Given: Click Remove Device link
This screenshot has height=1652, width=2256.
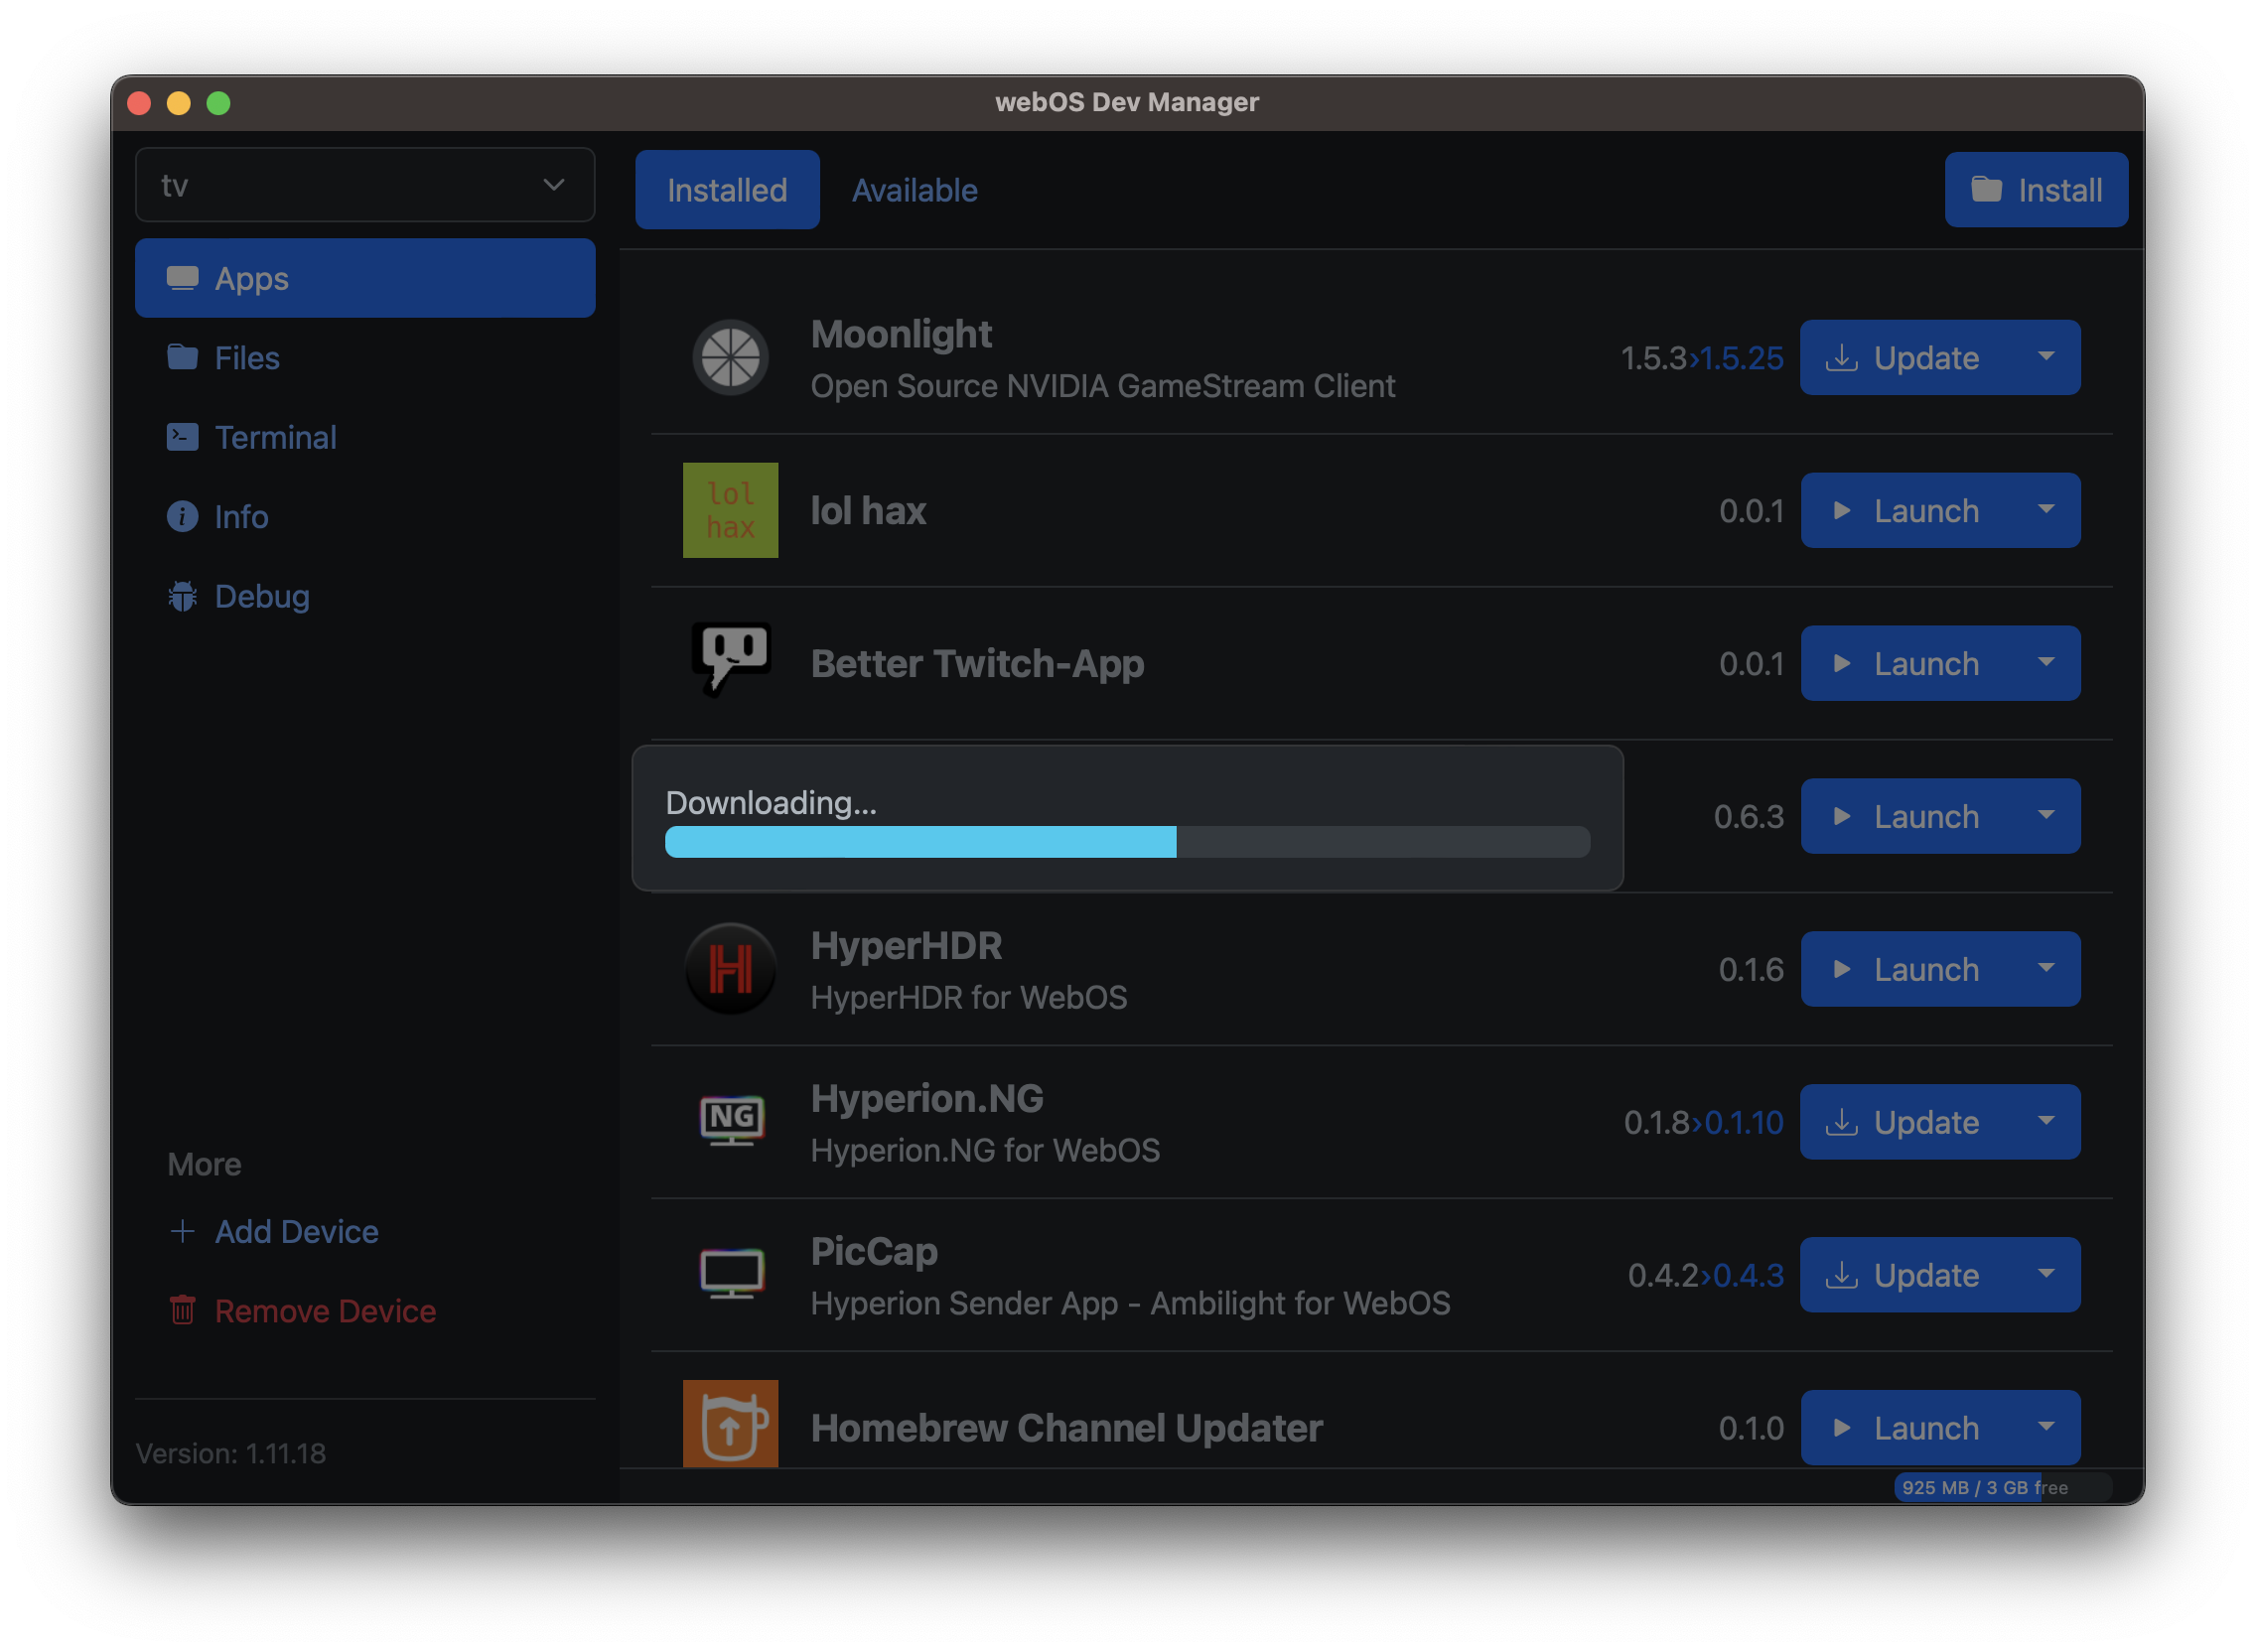Looking at the screenshot, I should pos(324,1311).
